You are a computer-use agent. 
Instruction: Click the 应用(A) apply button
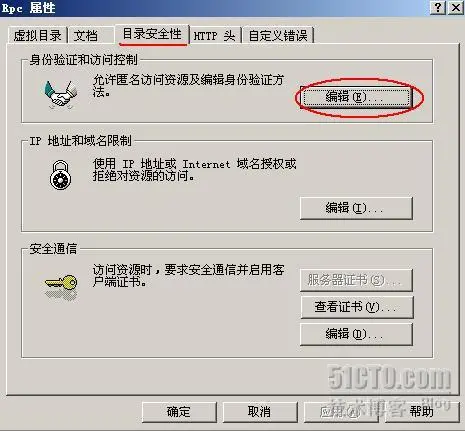coord(341,412)
